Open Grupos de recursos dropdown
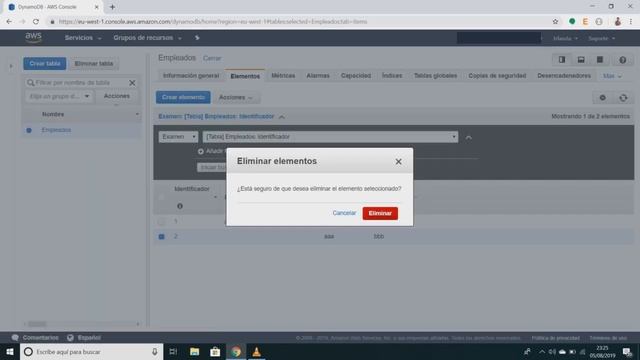 [147, 38]
